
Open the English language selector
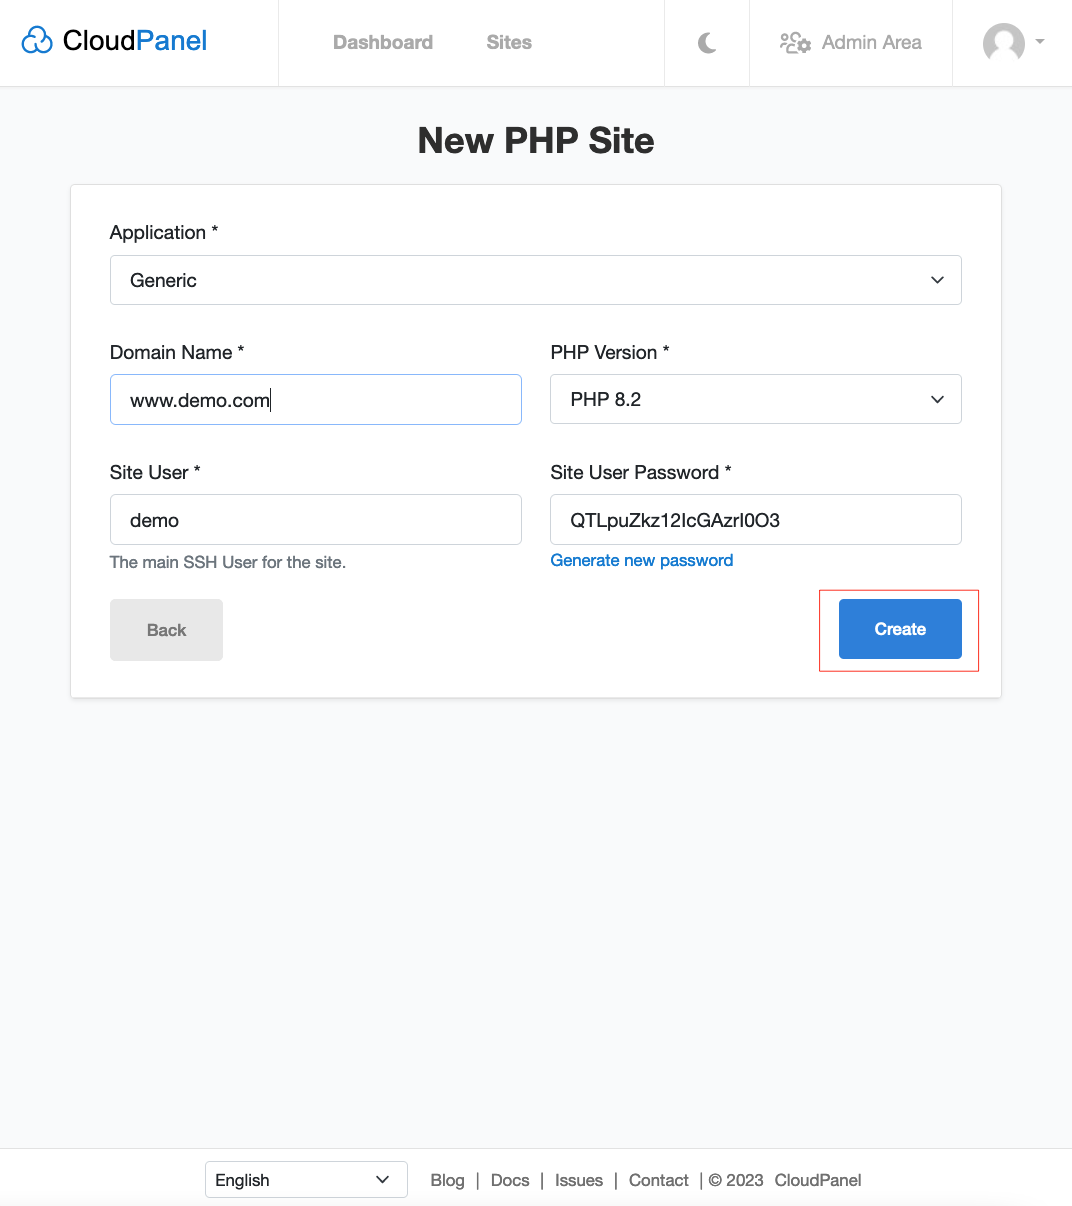(305, 1180)
